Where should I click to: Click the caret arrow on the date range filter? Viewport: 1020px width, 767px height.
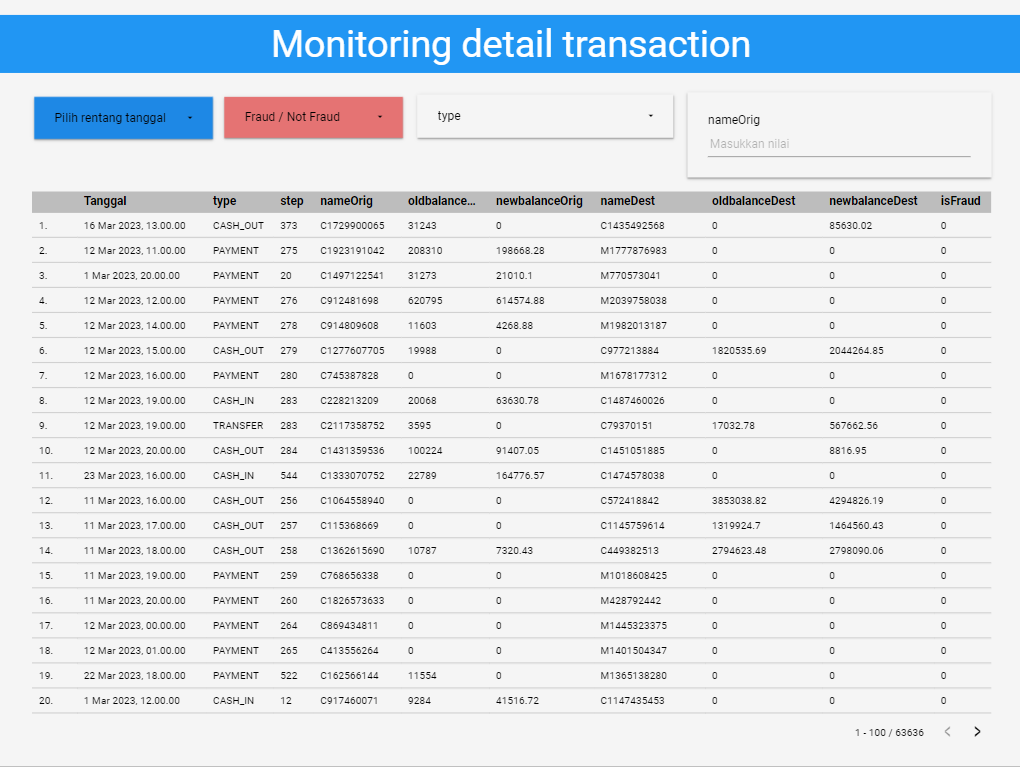(x=190, y=117)
